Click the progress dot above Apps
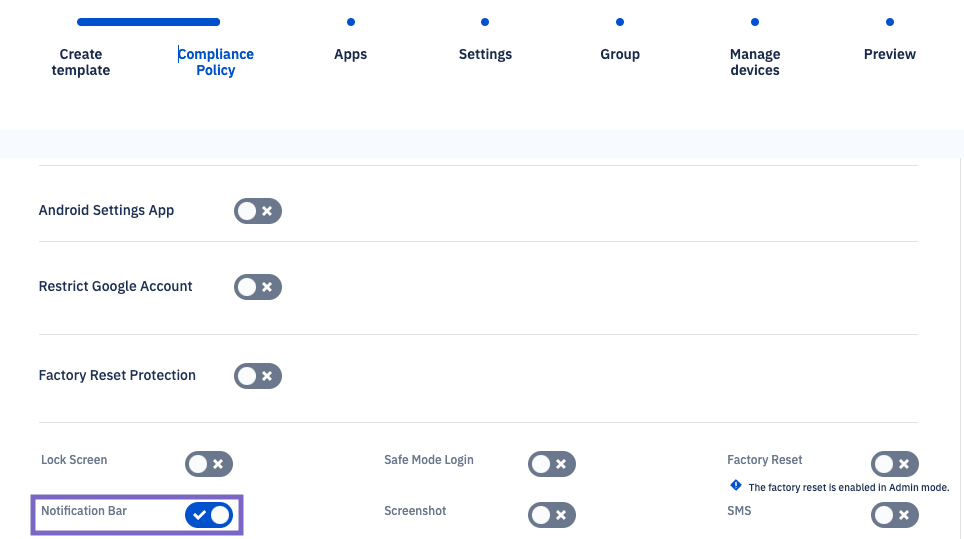Screen dimensions: 964x539 [x=351, y=22]
